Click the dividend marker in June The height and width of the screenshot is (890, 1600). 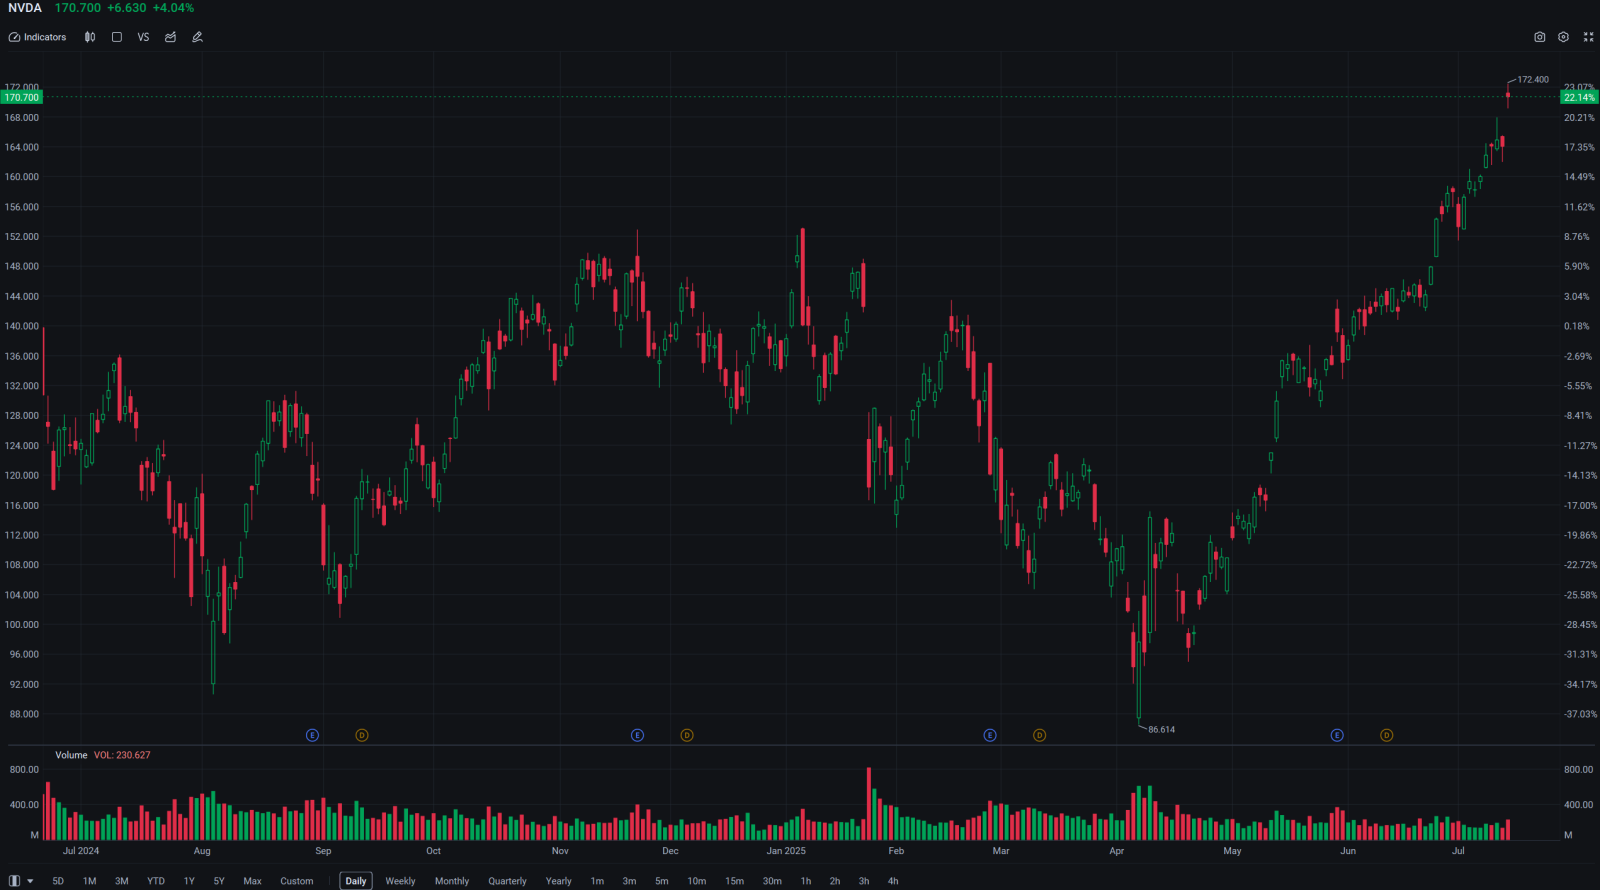tap(1387, 735)
